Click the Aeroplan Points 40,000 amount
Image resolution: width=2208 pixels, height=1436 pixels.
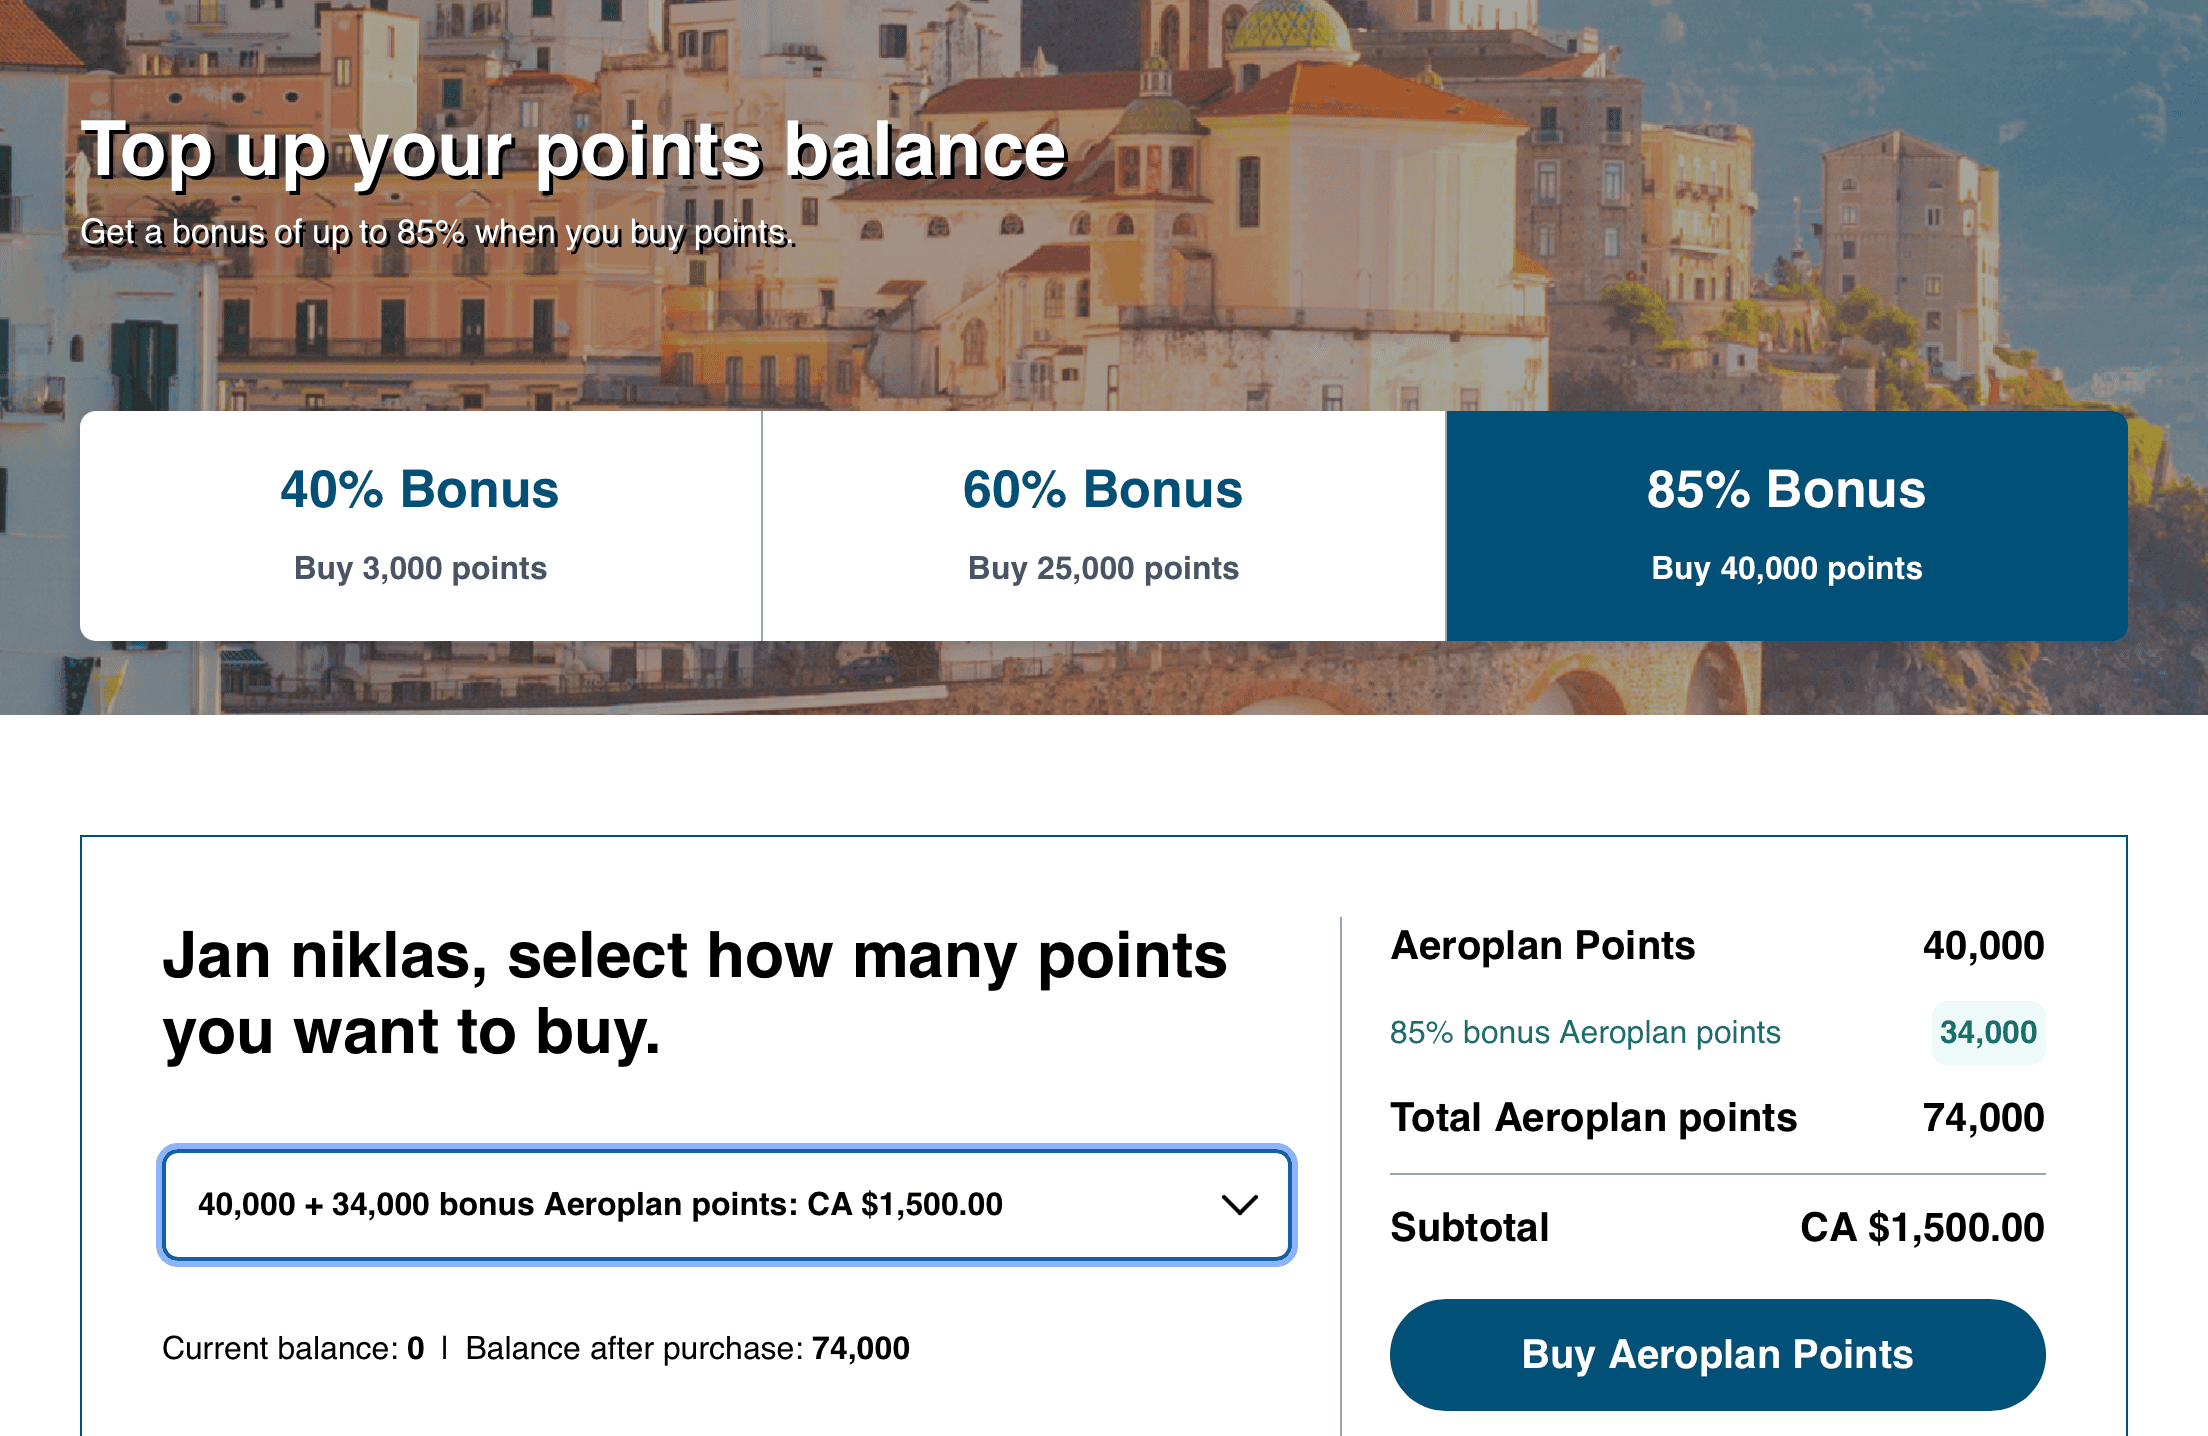1983,945
